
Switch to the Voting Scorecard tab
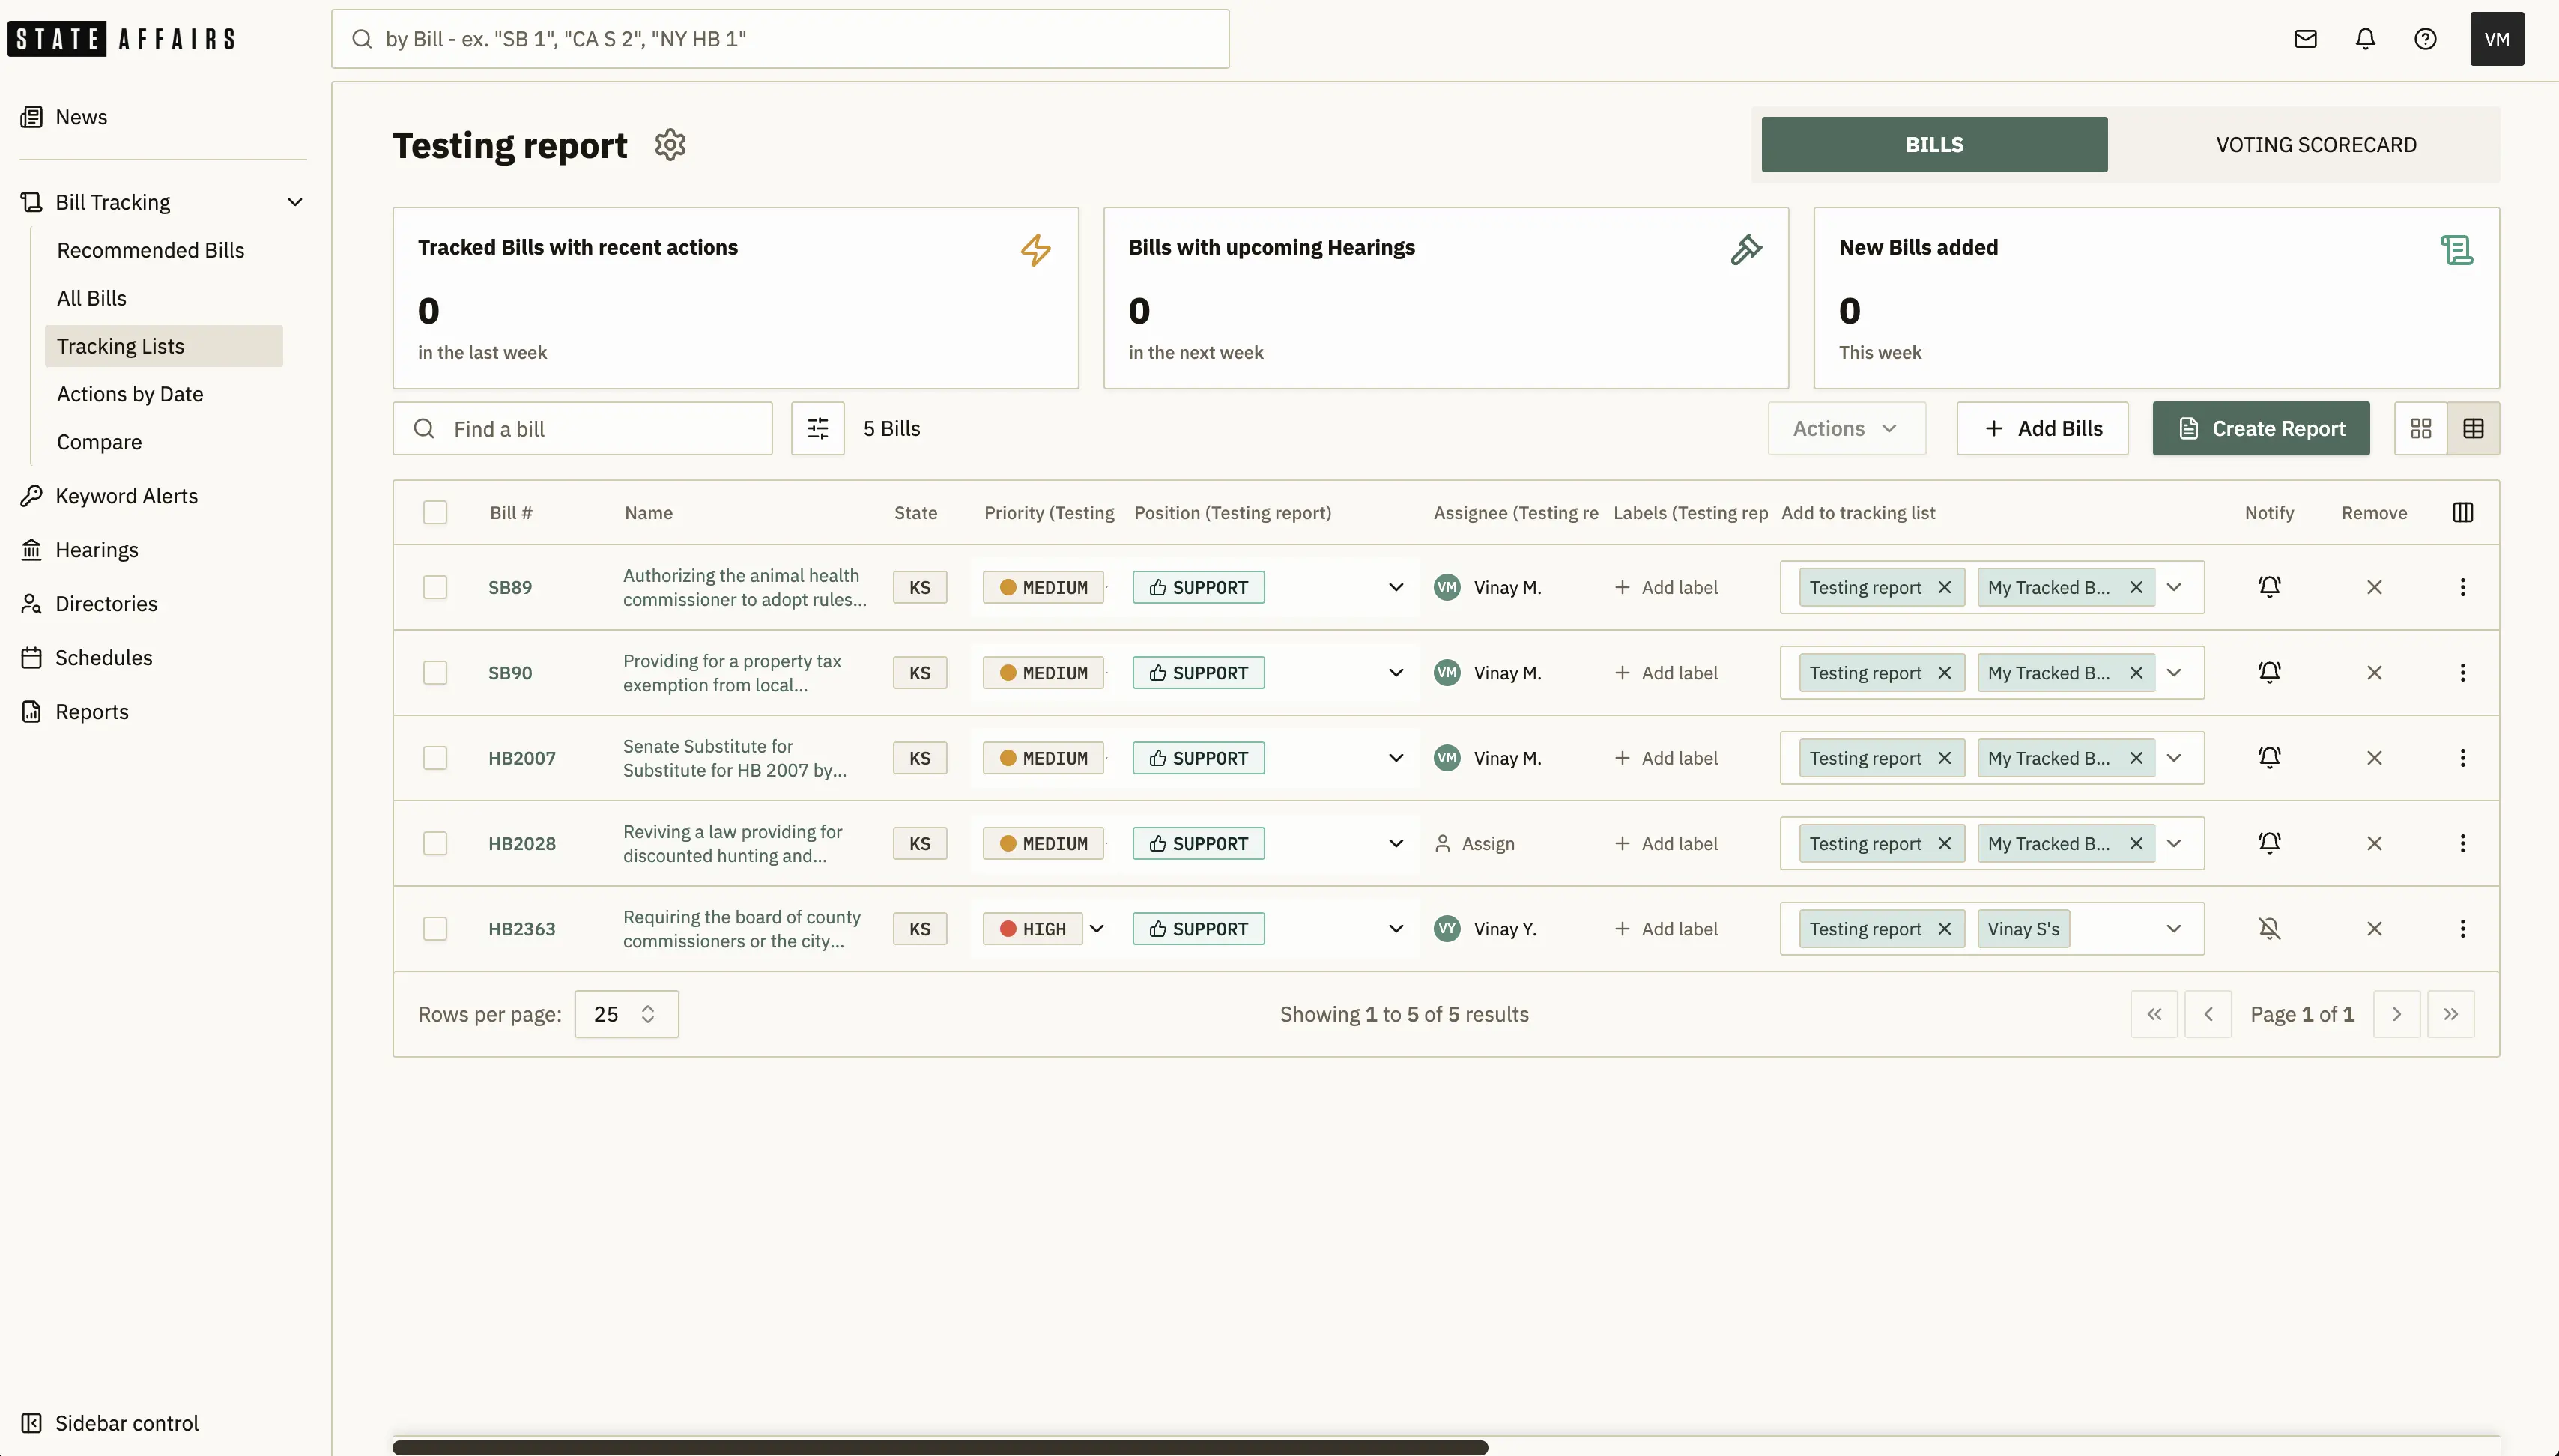pos(2316,145)
